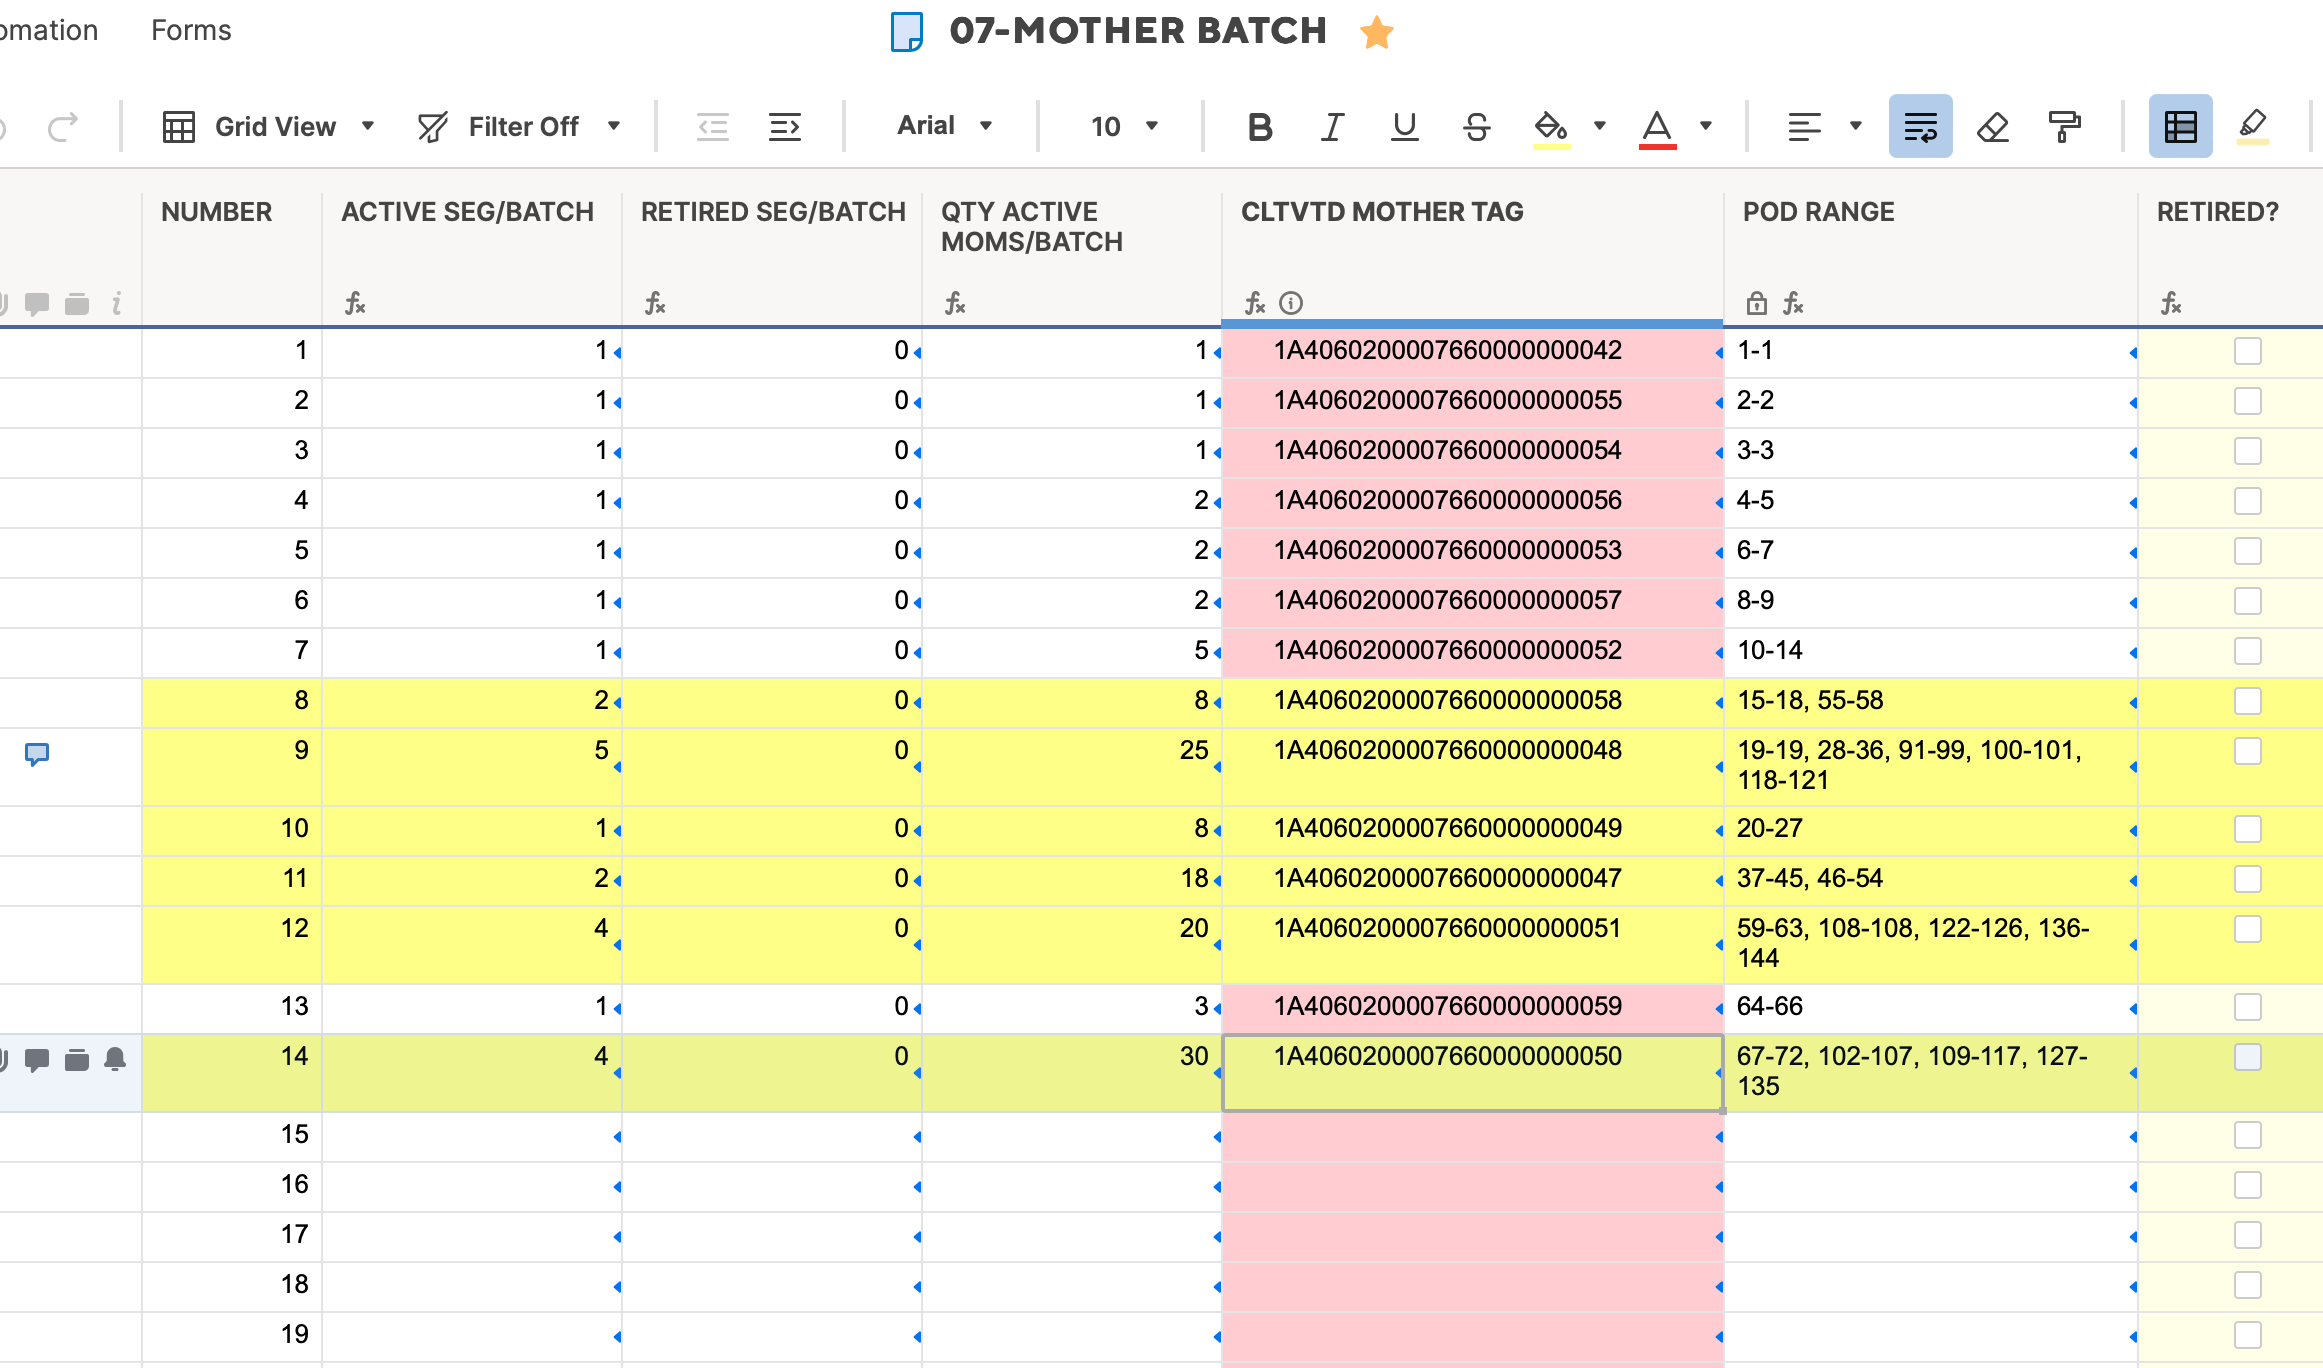Viewport: 2323px width, 1368px height.
Task: Select POD RANGE cell 15-18, 55-58
Action: point(1931,701)
